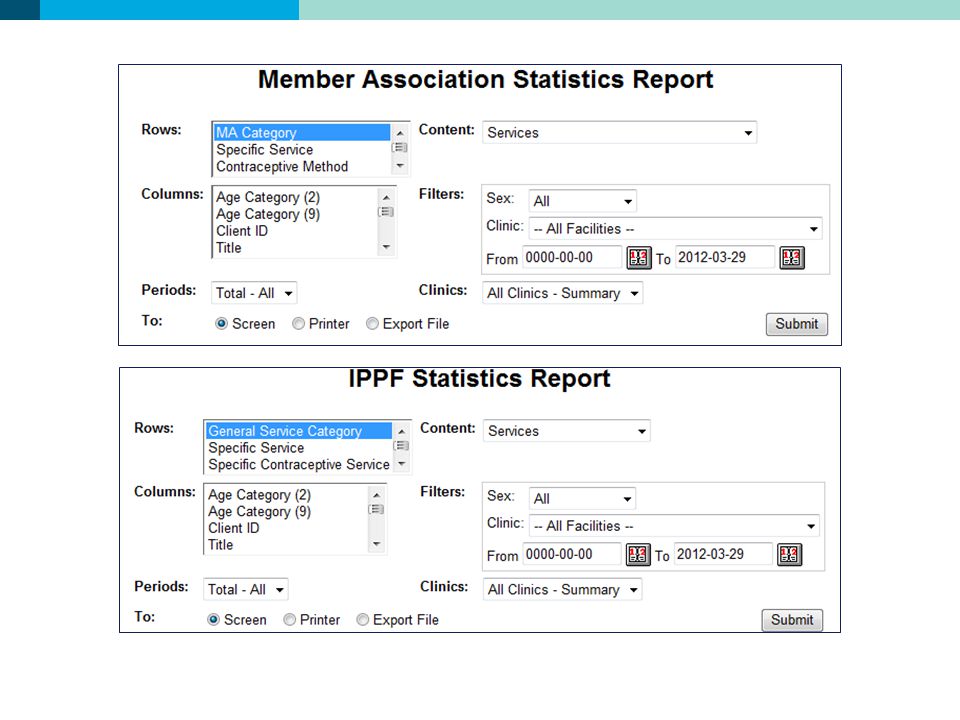Select Specific Contraceptive Service in IPPF Rows
960x720 pixels.
299,465
